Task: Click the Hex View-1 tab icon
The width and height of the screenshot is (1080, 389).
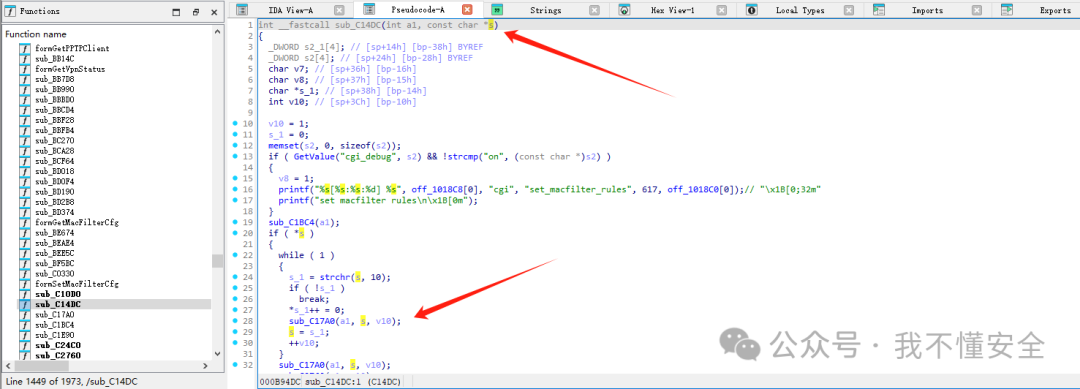Action: pos(624,10)
